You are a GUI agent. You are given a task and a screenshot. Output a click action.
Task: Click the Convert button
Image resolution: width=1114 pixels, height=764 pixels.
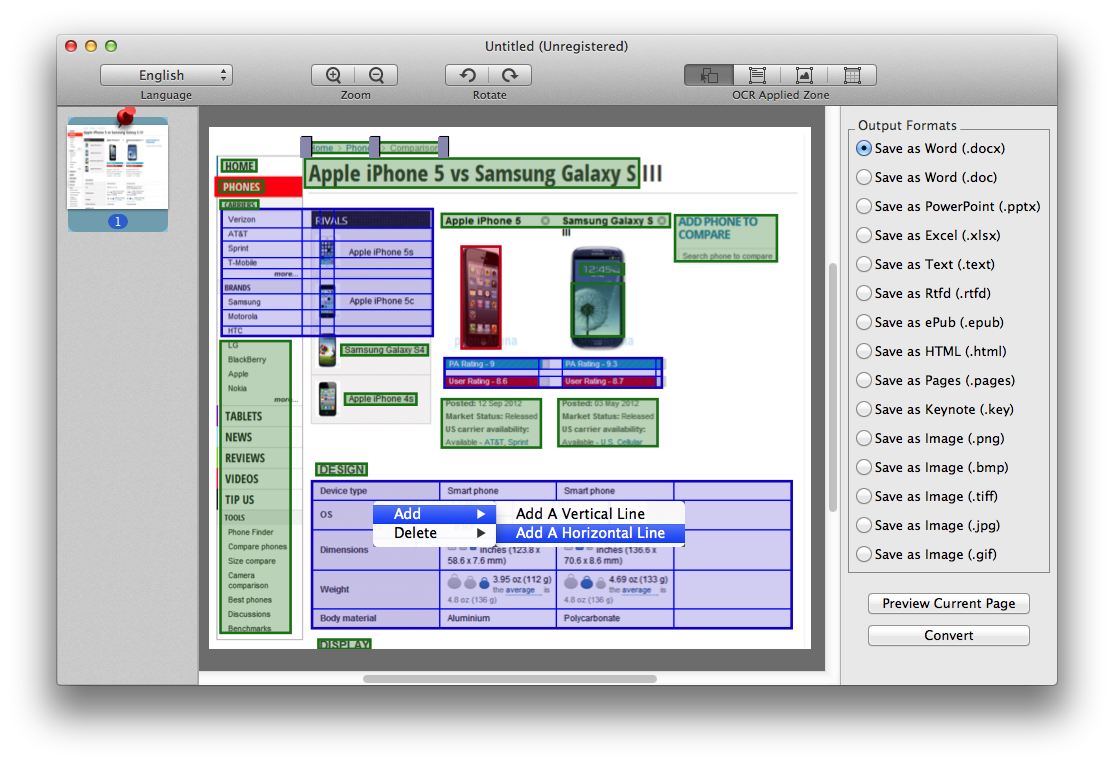tap(948, 635)
